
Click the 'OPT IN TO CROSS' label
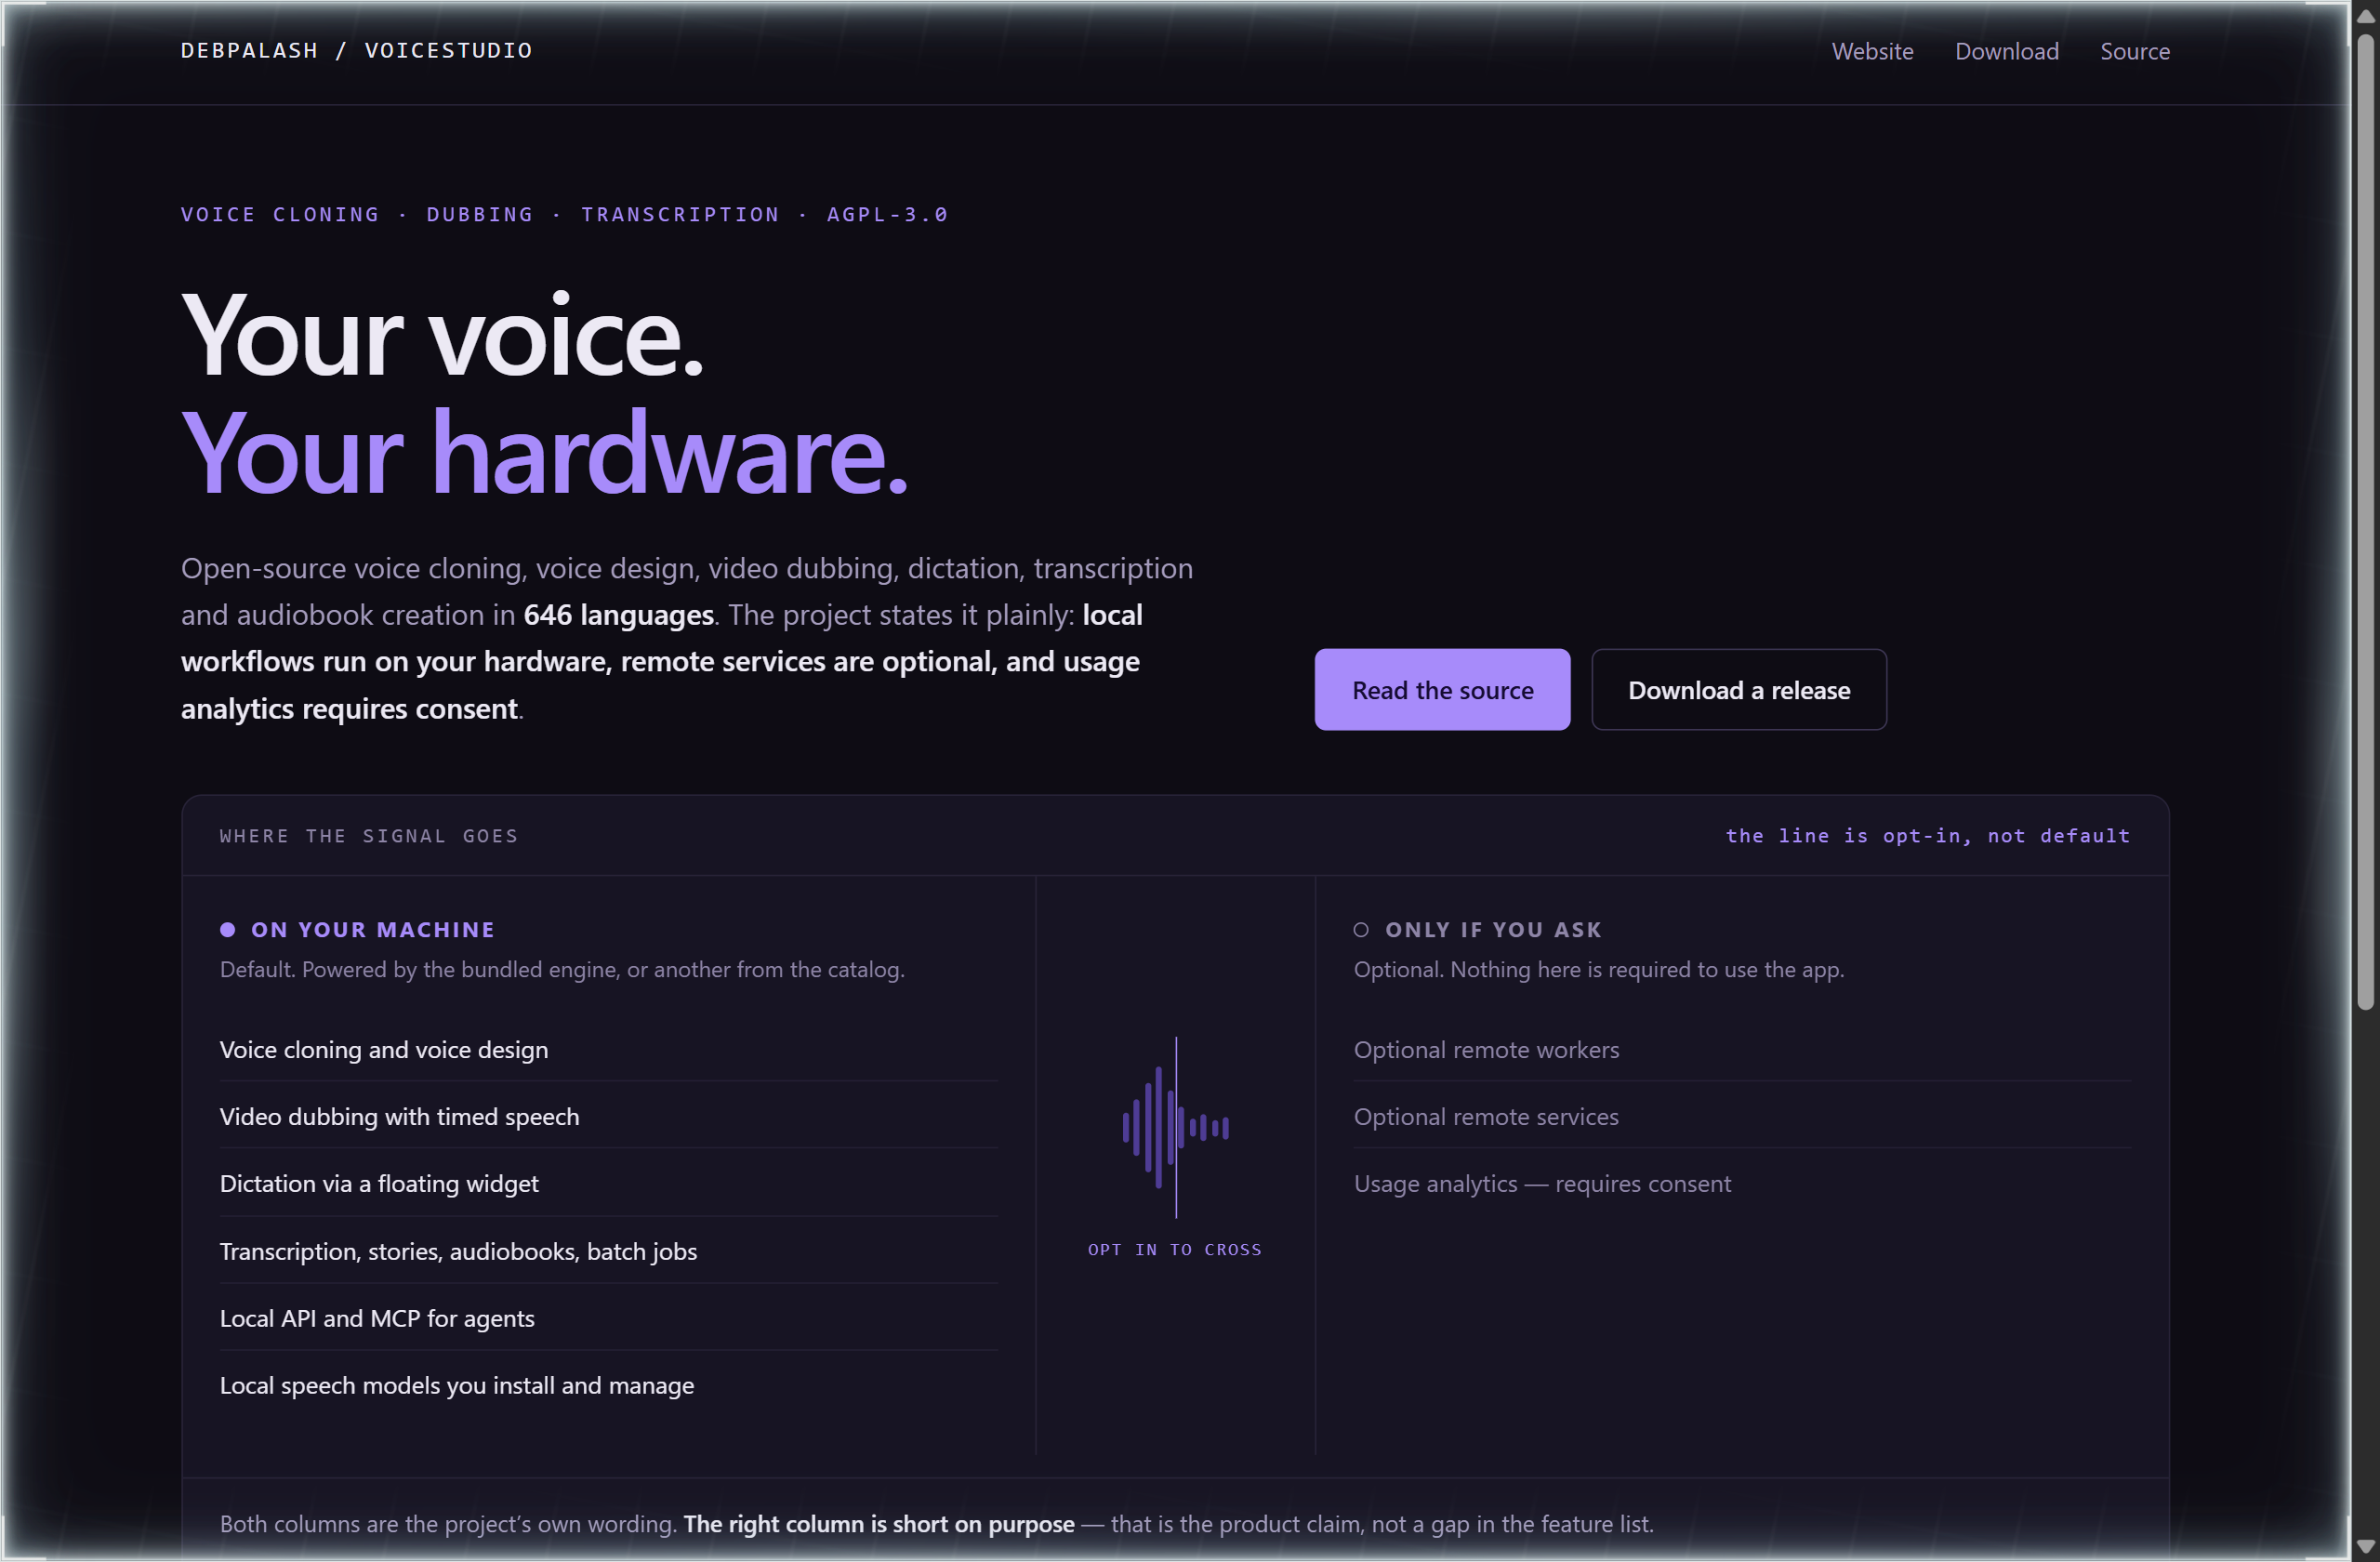1174,1249
